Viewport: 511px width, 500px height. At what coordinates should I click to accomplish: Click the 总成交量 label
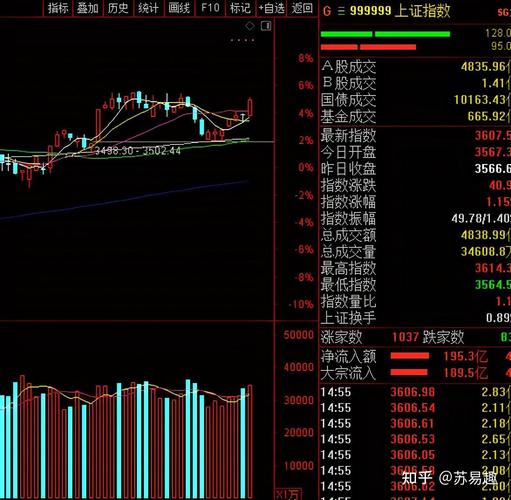coord(348,252)
